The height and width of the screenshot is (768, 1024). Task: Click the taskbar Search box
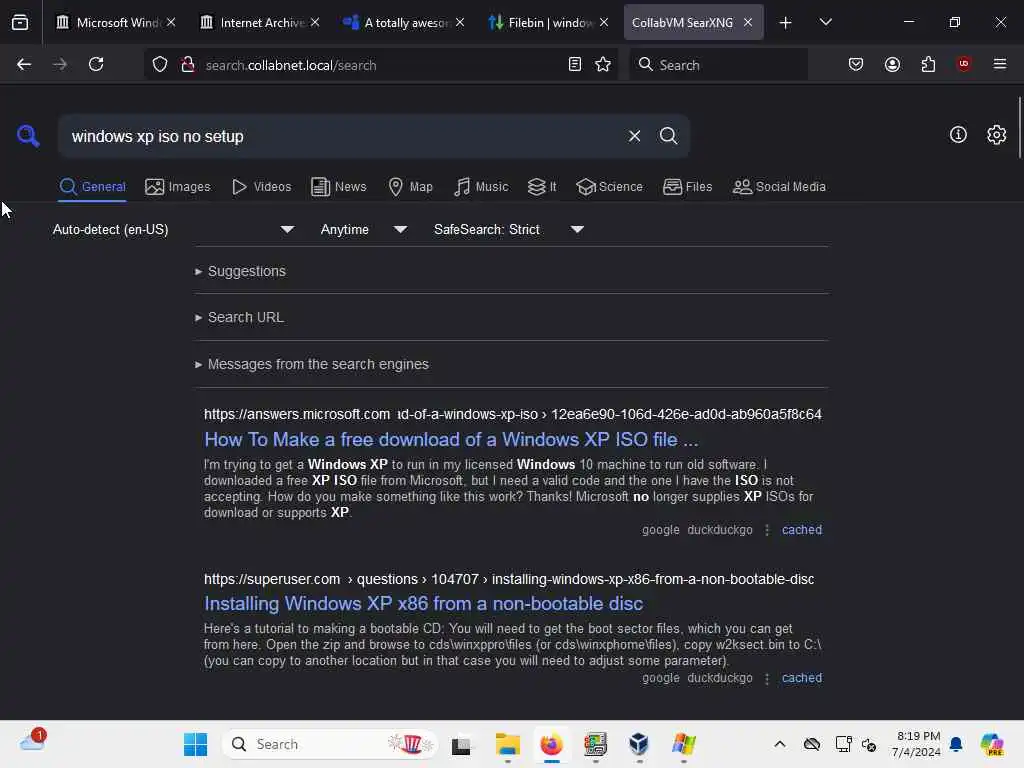point(330,744)
